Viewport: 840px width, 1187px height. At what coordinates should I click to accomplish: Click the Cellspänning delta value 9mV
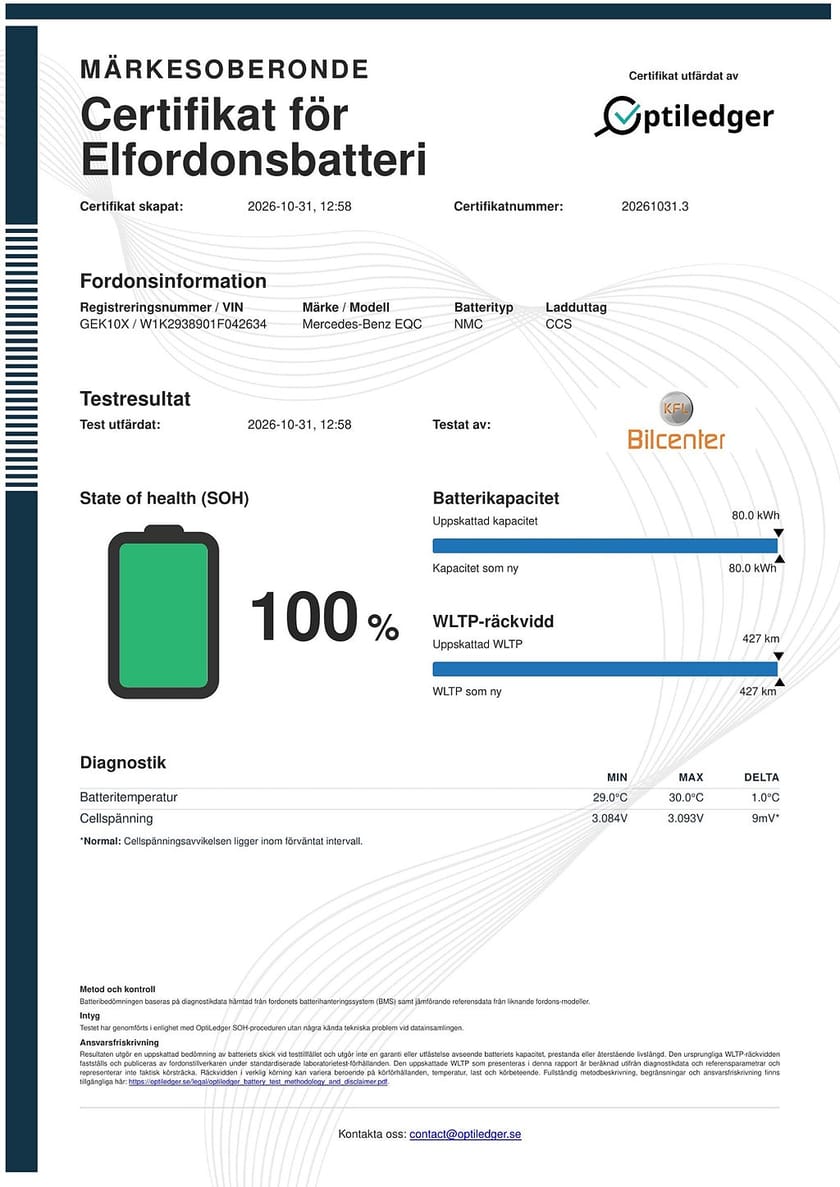point(765,818)
